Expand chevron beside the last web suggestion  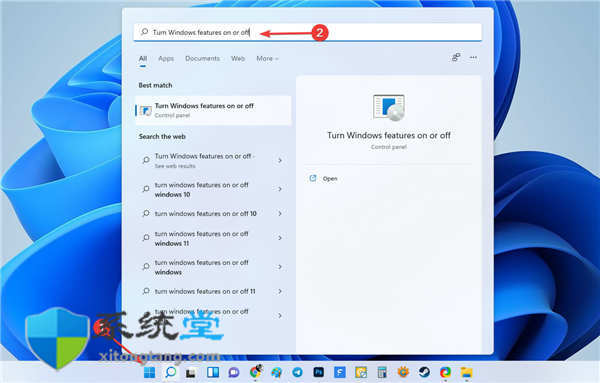pos(280,316)
